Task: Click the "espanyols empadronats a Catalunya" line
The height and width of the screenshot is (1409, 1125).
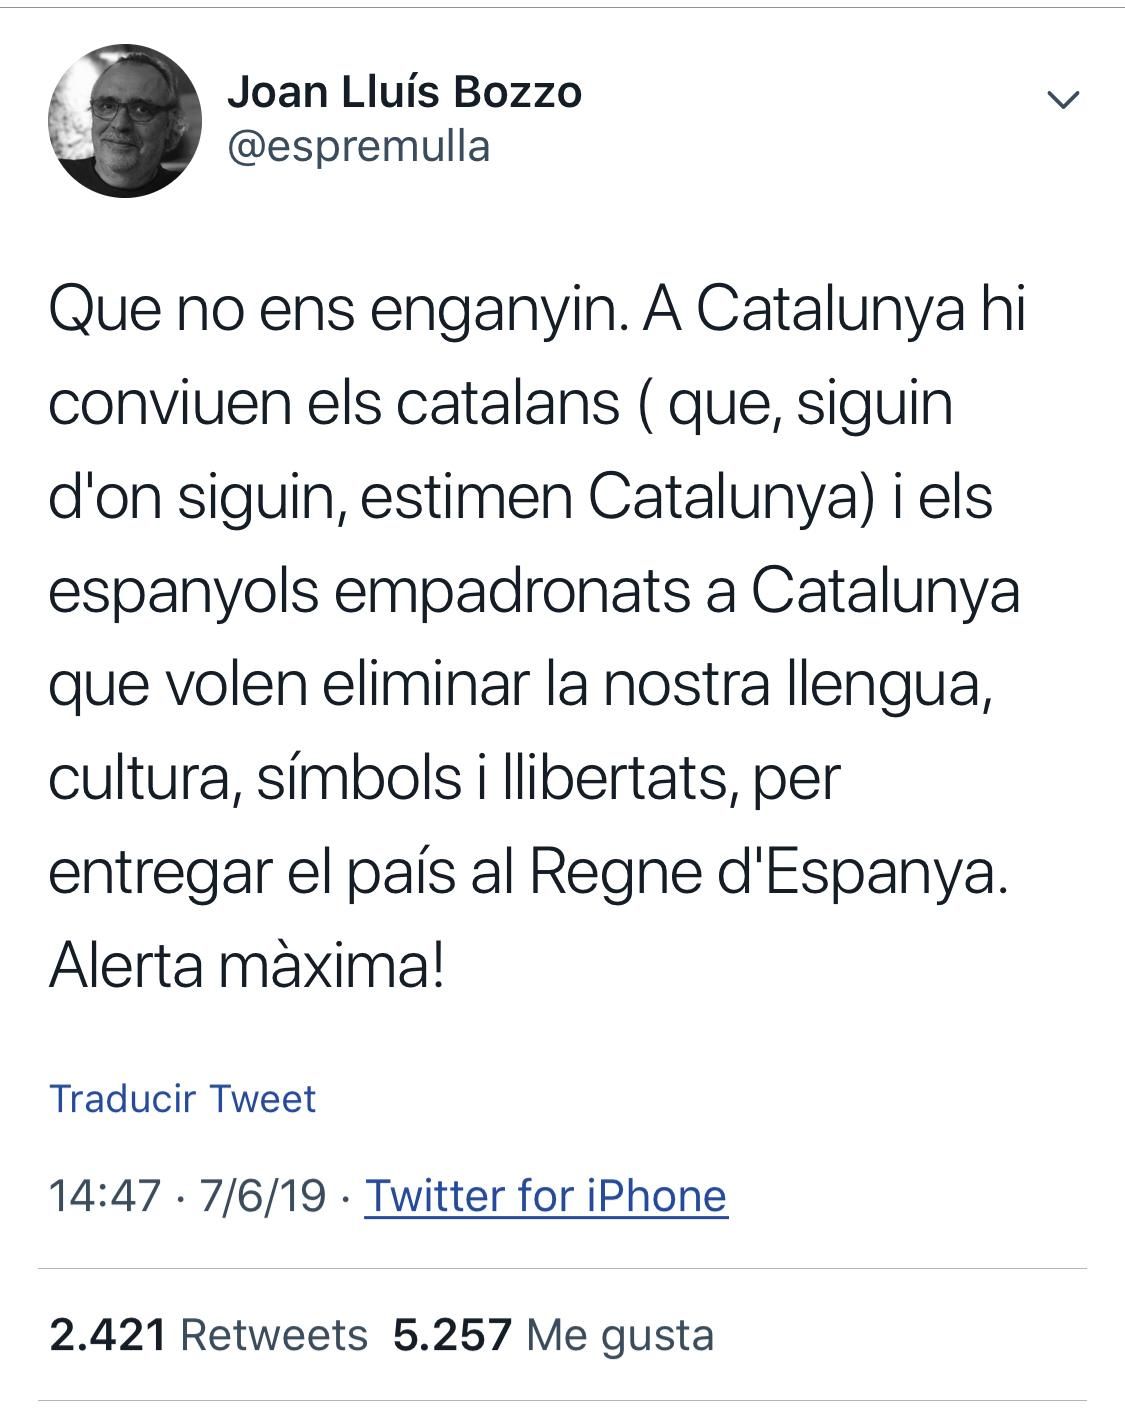Action: [x=534, y=592]
